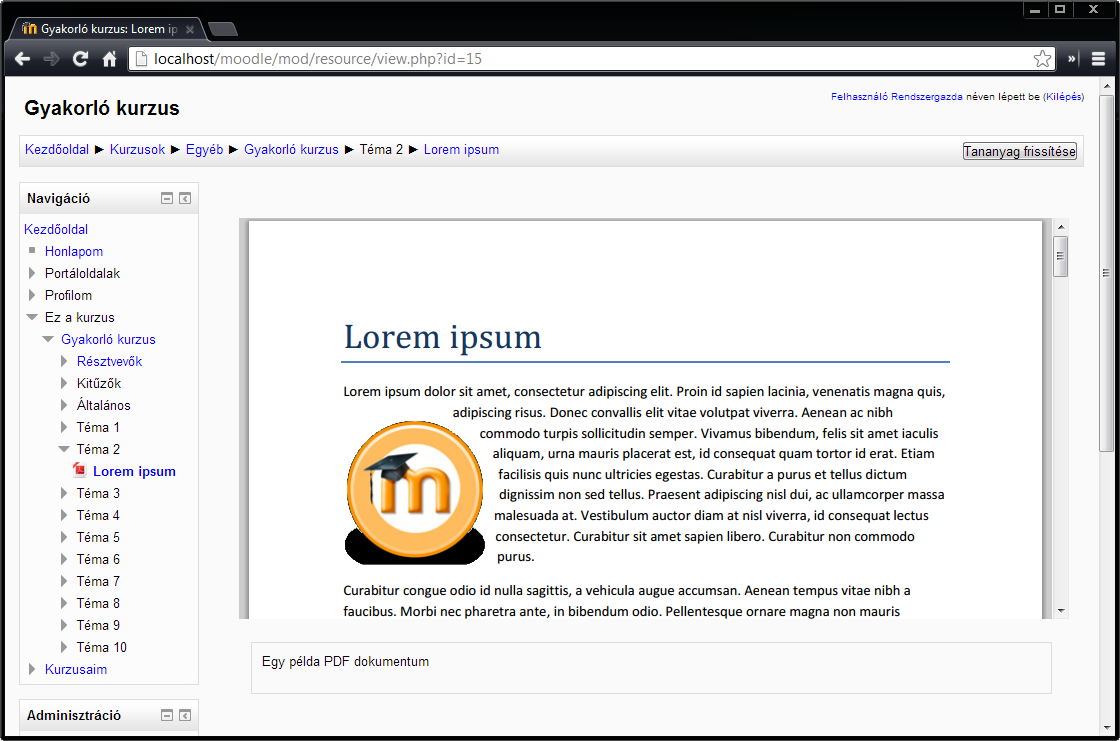Click the Gyakorló kurzus page heading
The image size is (1120, 741).
point(102,108)
